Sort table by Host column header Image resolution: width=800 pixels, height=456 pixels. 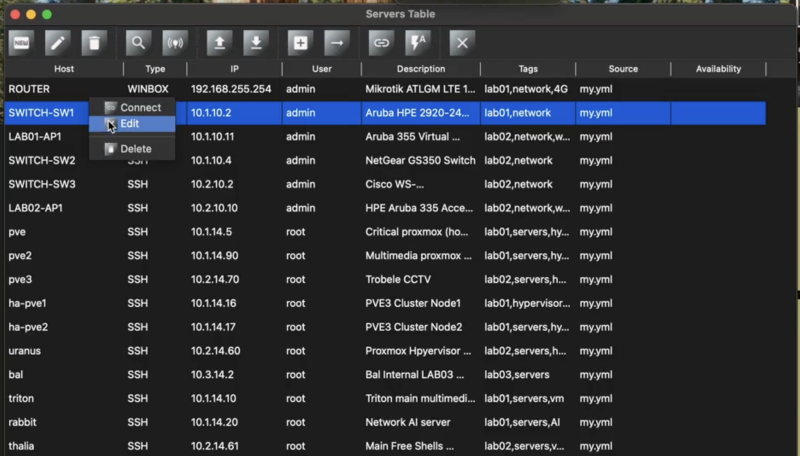64,69
